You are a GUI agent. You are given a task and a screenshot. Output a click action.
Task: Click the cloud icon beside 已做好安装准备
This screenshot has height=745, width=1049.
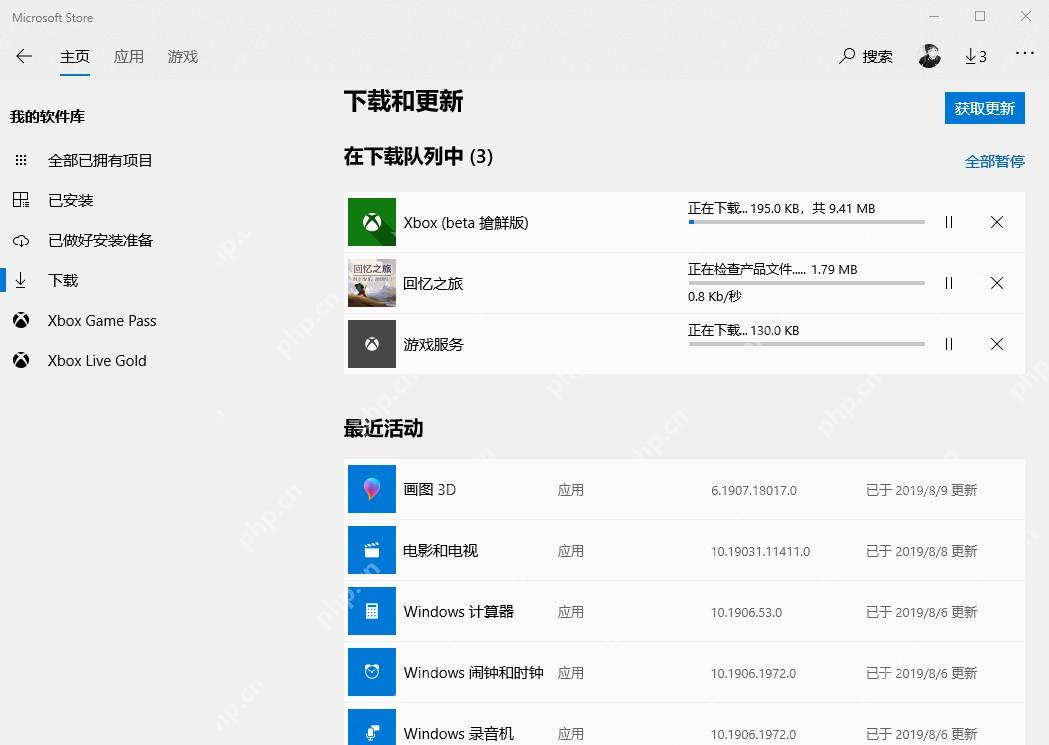21,241
